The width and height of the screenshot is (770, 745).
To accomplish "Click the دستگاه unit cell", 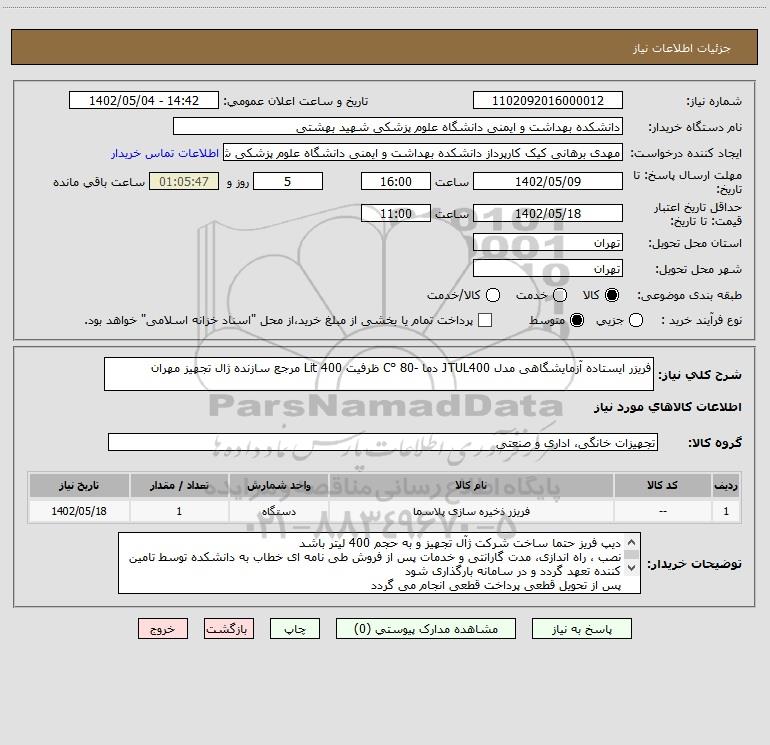I will (278, 511).
